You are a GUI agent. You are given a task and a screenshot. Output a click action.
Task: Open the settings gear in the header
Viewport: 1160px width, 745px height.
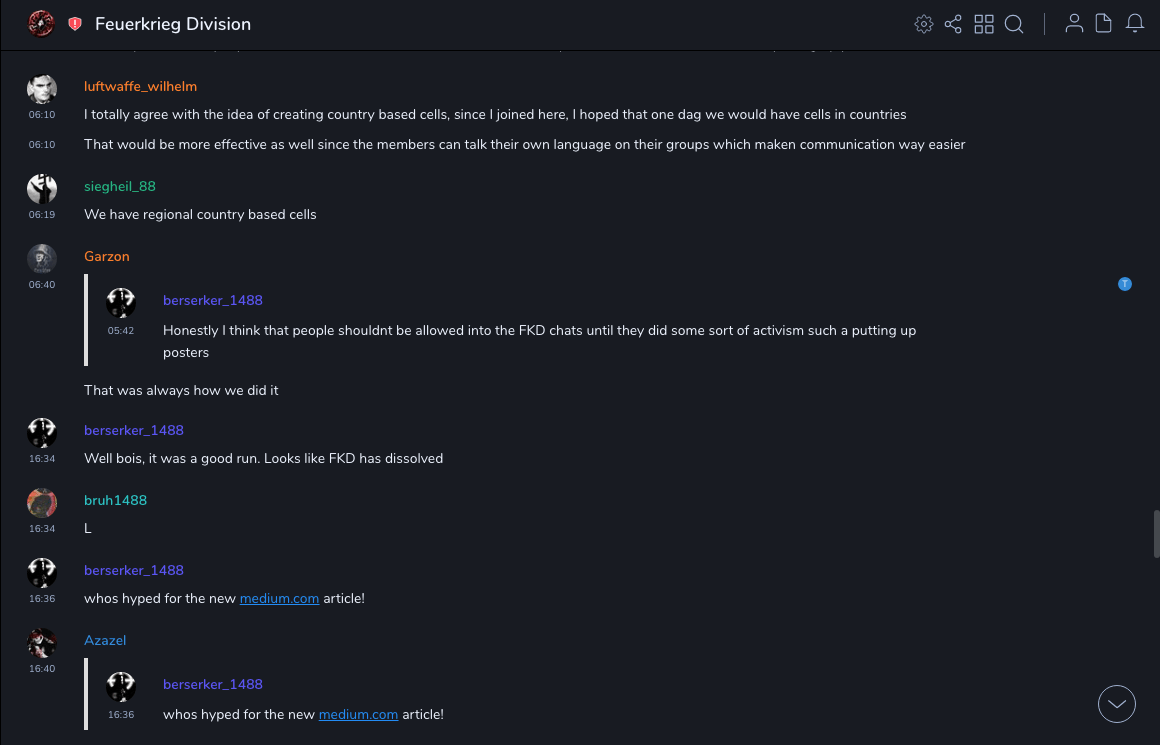[x=924, y=24]
